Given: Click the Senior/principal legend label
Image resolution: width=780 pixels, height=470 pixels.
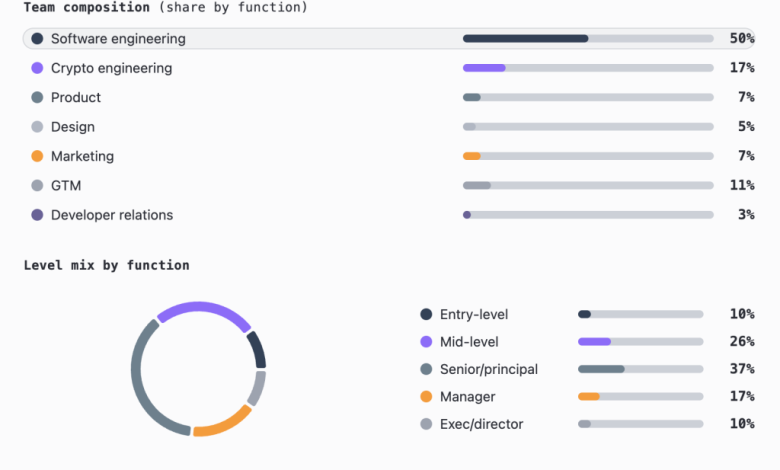Looking at the screenshot, I should tap(489, 369).
